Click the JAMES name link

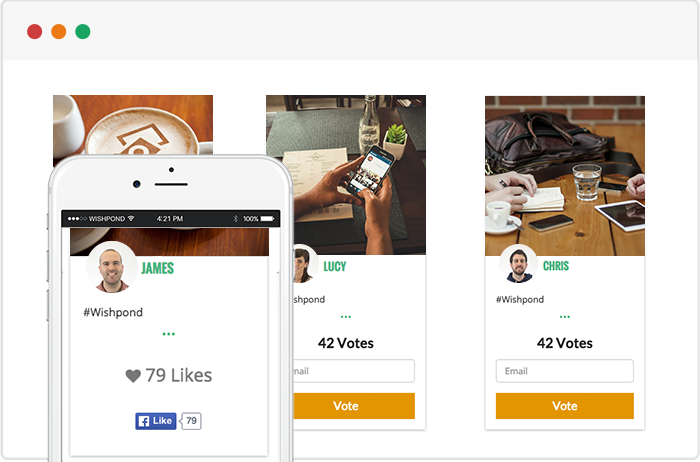(158, 268)
